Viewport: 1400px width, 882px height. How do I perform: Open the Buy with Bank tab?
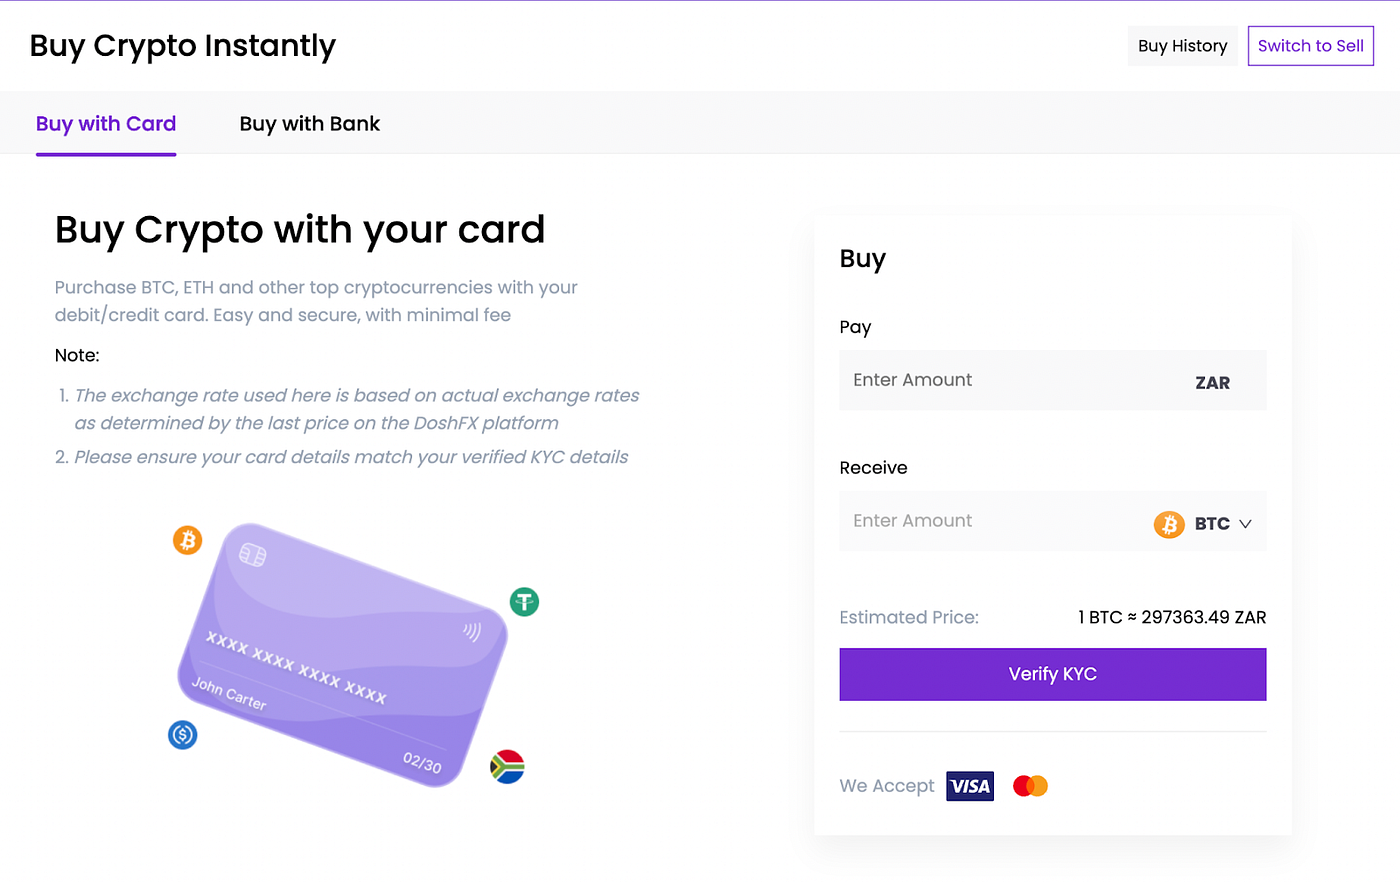pos(310,124)
